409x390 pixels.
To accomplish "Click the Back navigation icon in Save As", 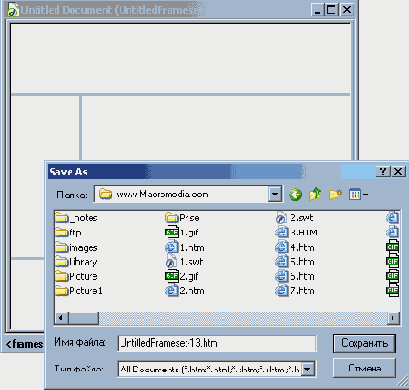I will coord(295,194).
